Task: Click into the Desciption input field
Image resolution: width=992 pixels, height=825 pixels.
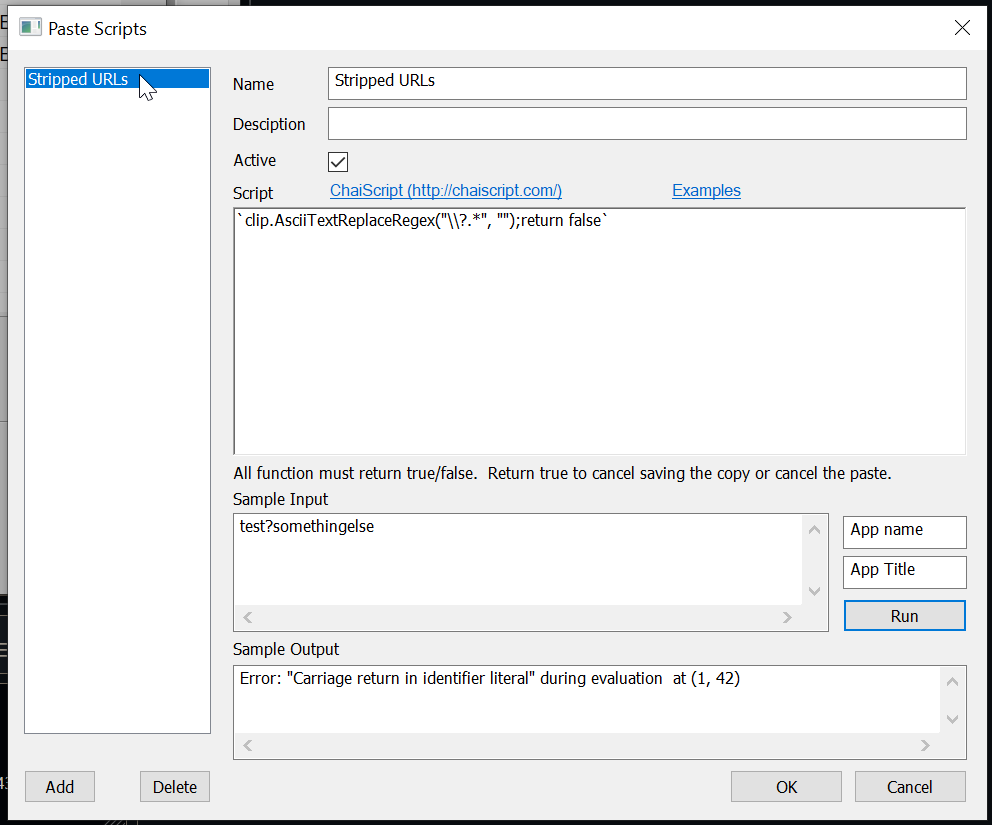Action: [x=647, y=123]
